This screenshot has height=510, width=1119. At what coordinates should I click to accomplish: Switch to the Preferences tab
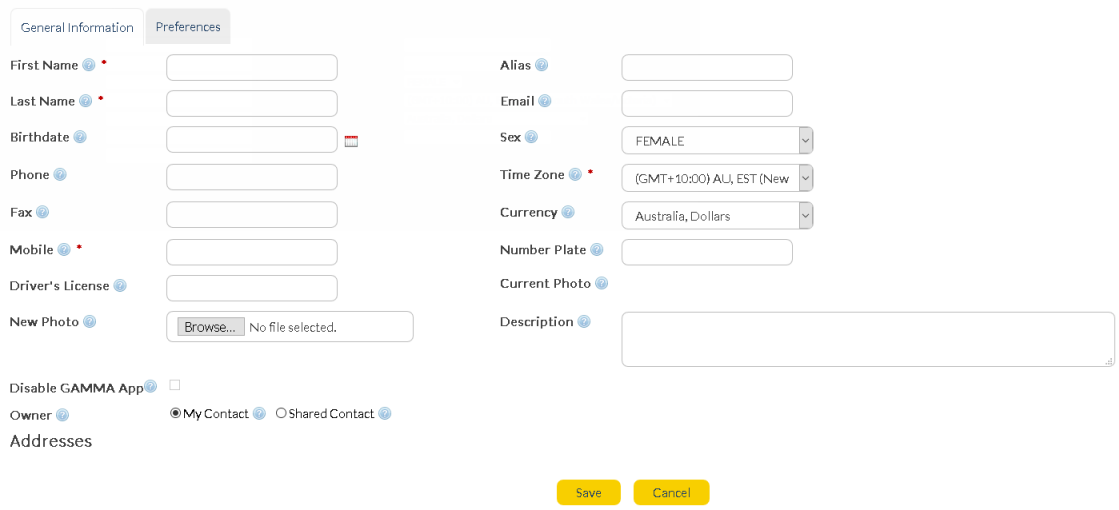click(x=188, y=27)
